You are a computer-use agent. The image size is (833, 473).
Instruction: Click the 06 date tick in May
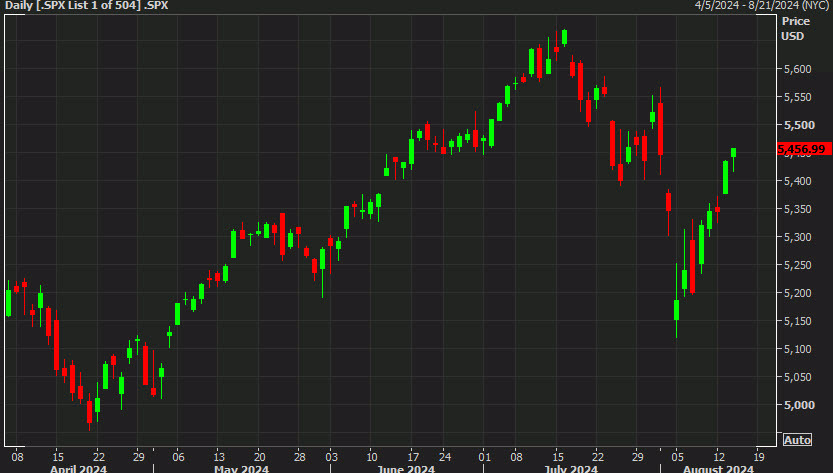tap(178, 457)
